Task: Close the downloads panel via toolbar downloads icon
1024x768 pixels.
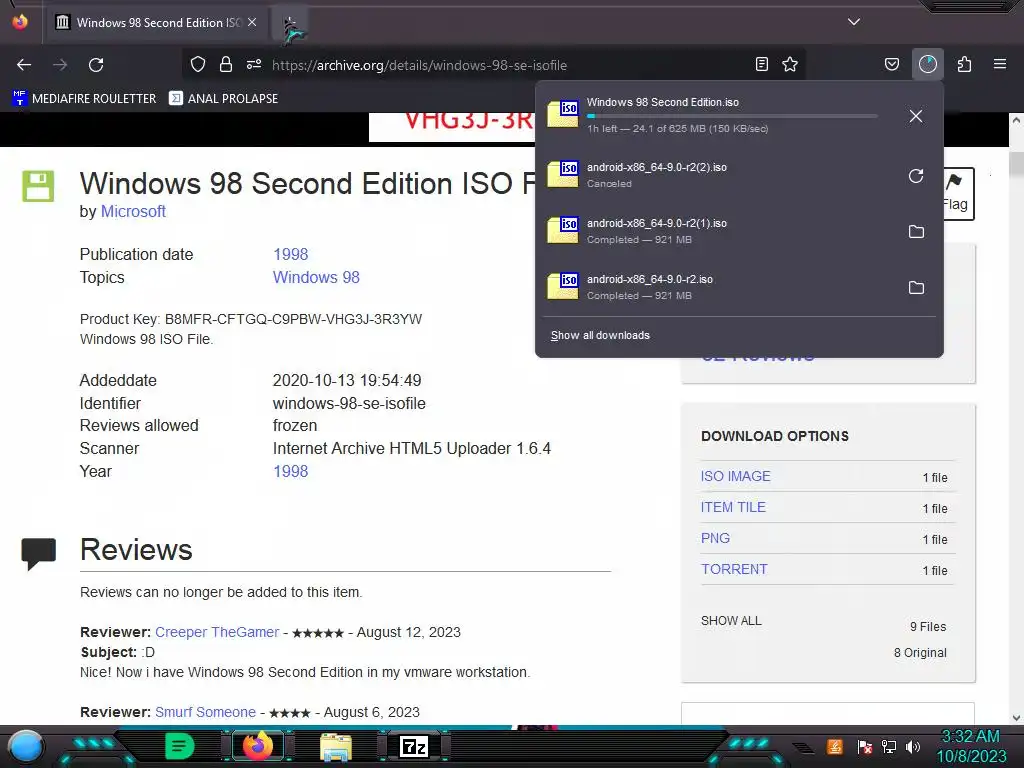Action: pyautogui.click(x=928, y=64)
